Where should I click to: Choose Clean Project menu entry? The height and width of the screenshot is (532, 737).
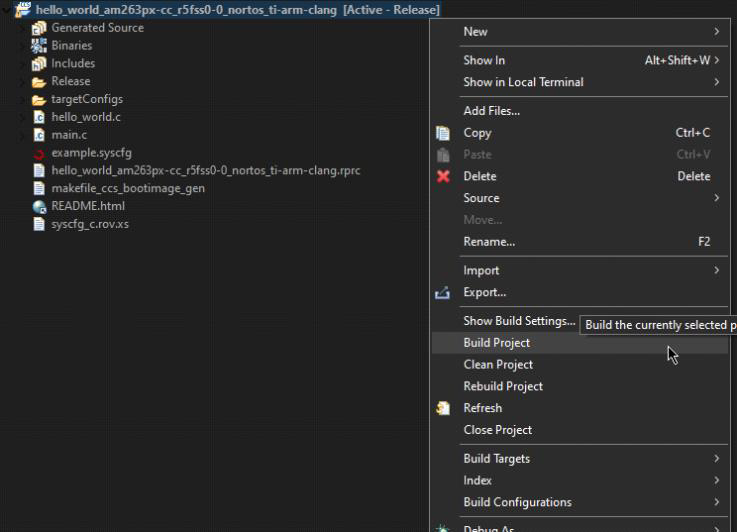coord(498,365)
